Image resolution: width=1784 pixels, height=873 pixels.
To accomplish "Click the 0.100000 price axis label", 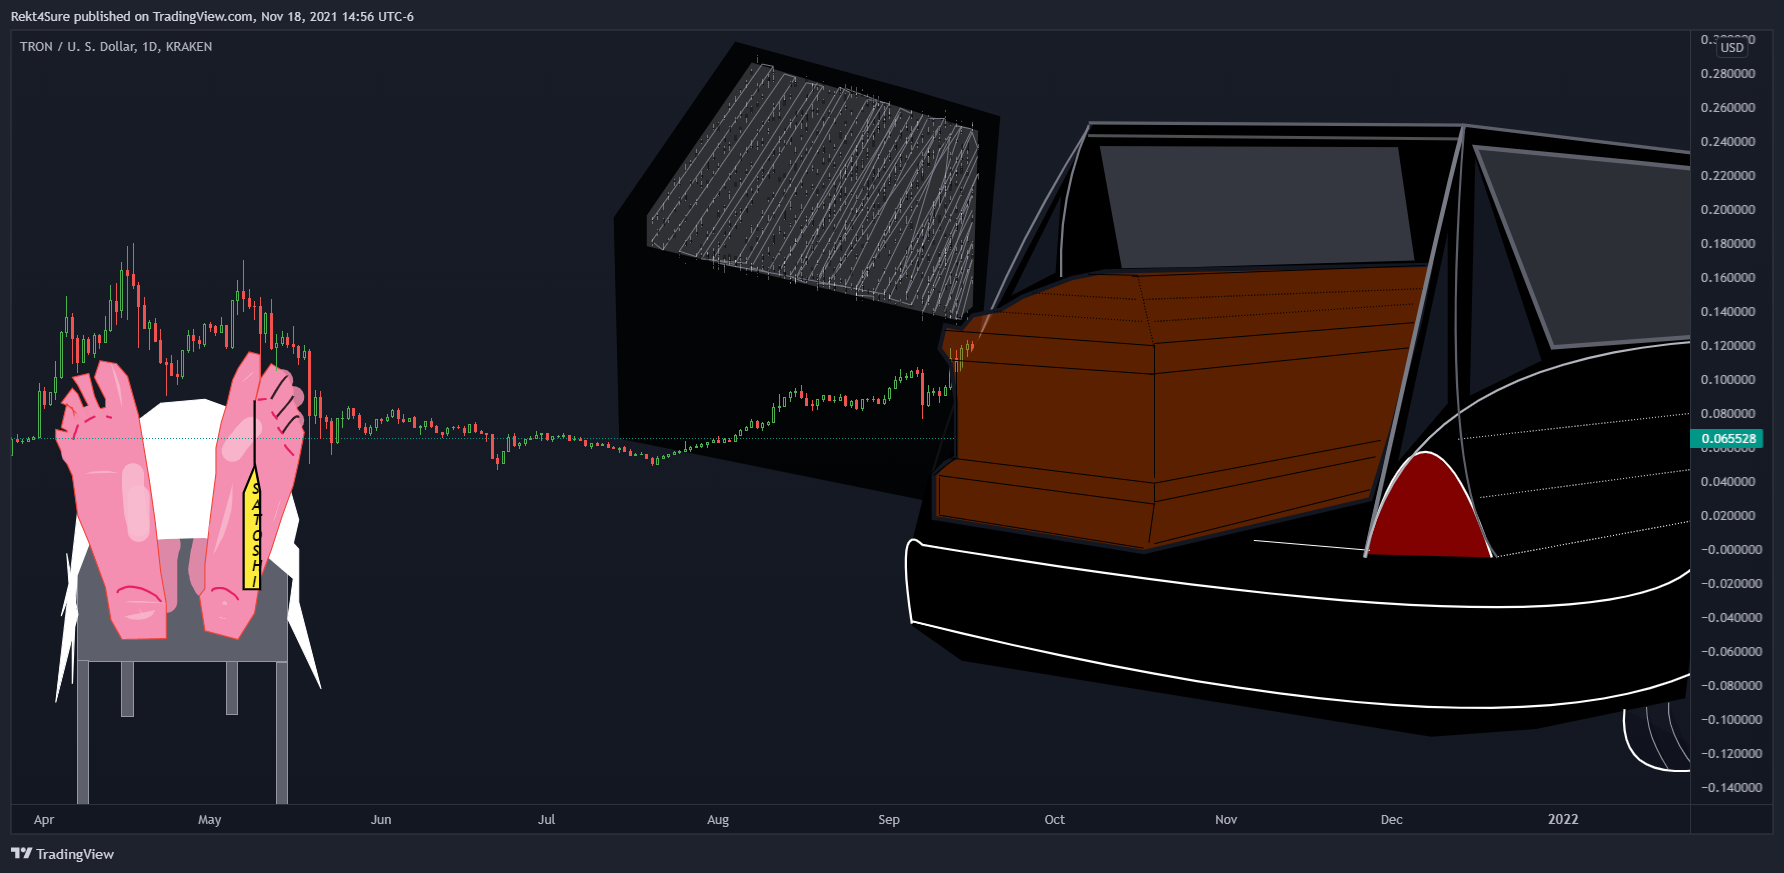I will 1728,380.
